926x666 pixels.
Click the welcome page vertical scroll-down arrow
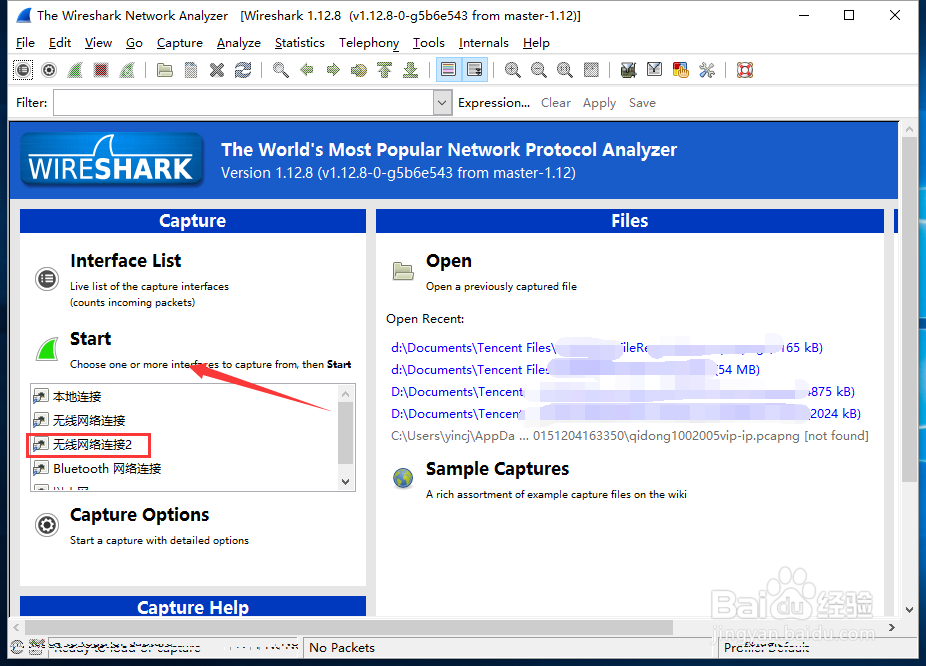[x=909, y=610]
